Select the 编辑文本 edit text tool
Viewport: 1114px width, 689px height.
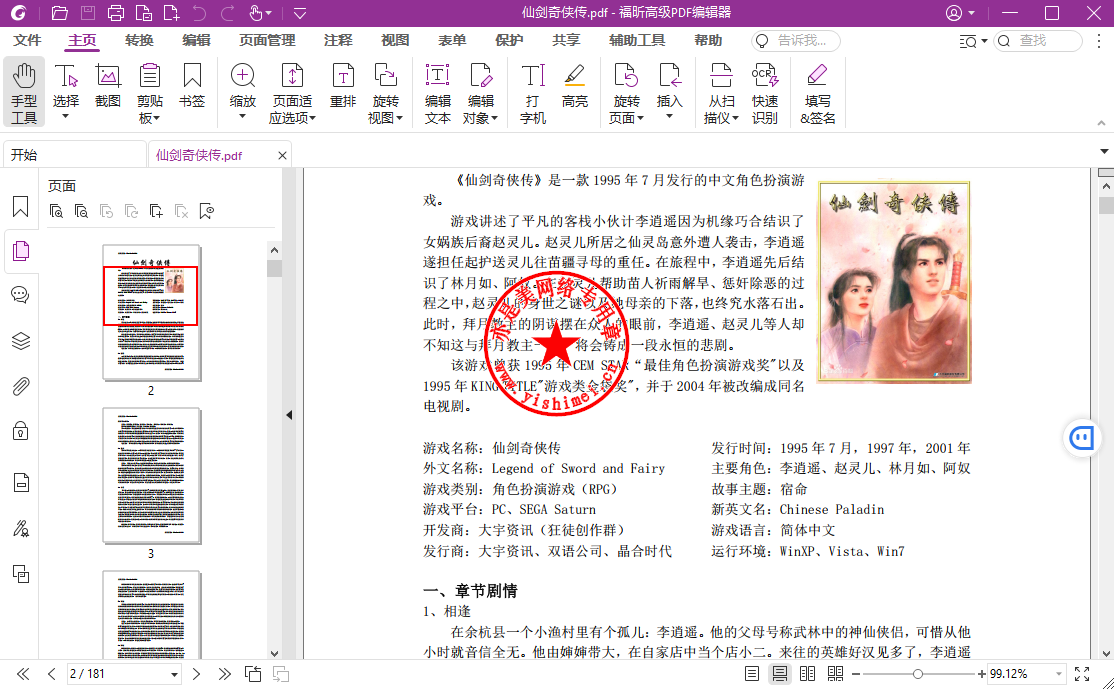point(438,93)
